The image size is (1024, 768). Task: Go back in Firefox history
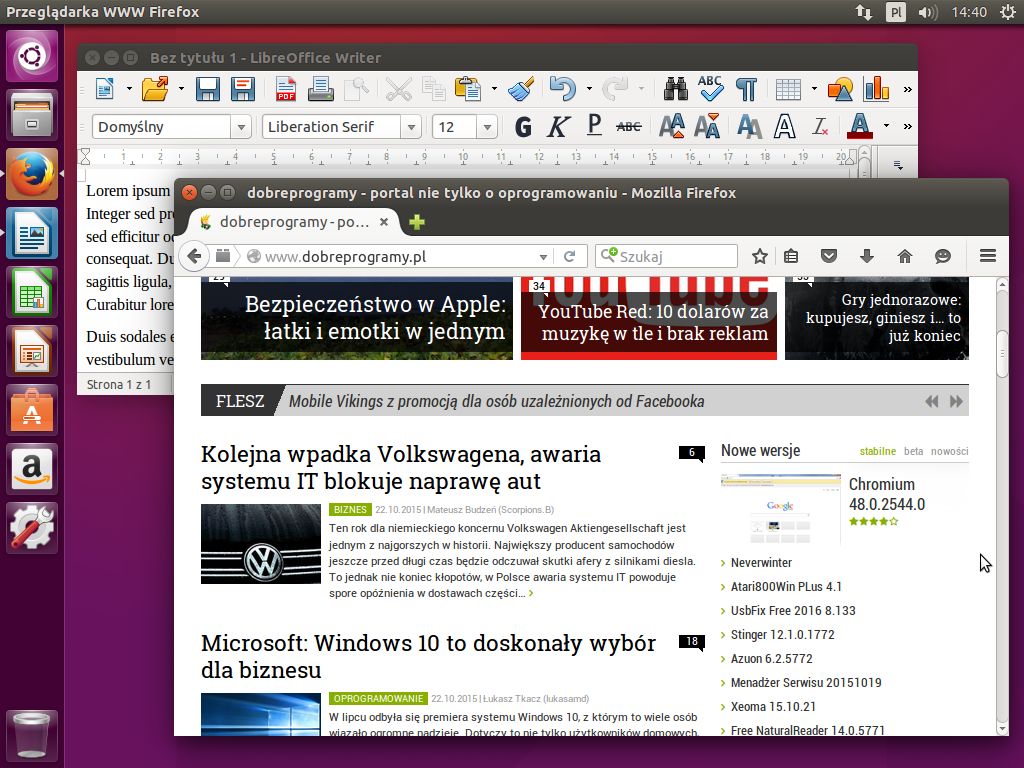[x=194, y=256]
